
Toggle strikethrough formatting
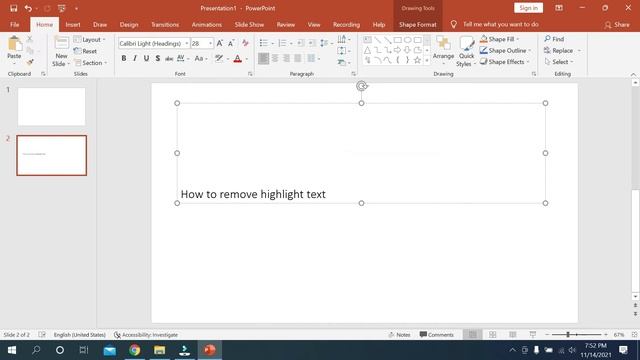click(x=169, y=58)
